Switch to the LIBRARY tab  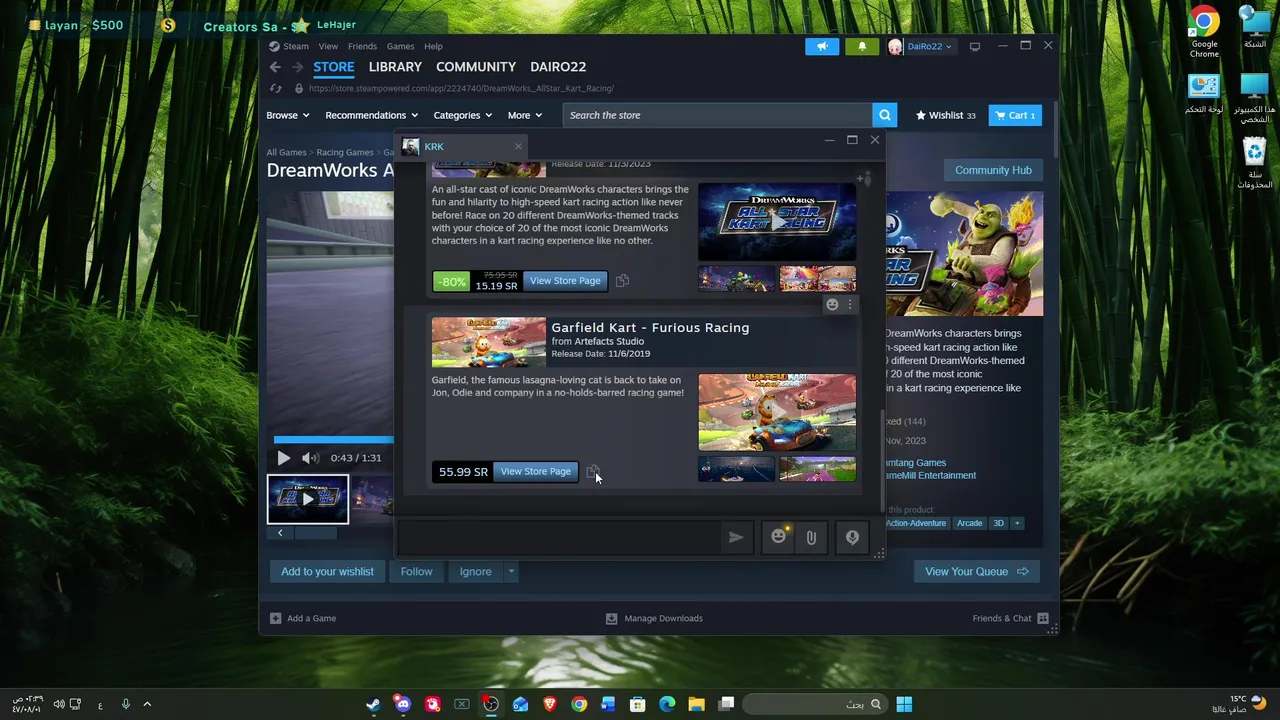(x=395, y=67)
